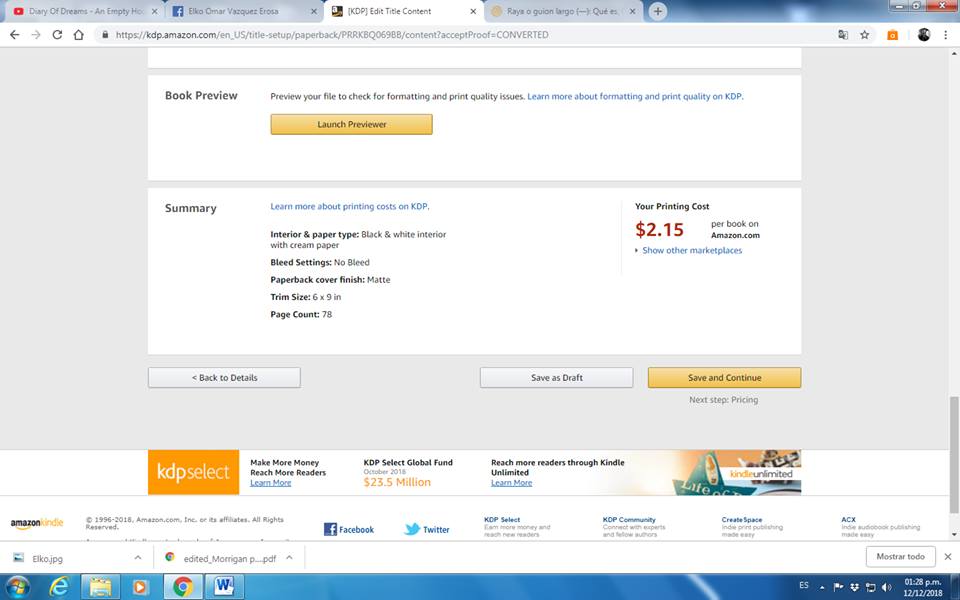Viewport: 960px width, 600px height.
Task: Open a new browser tab
Action: click(x=658, y=11)
